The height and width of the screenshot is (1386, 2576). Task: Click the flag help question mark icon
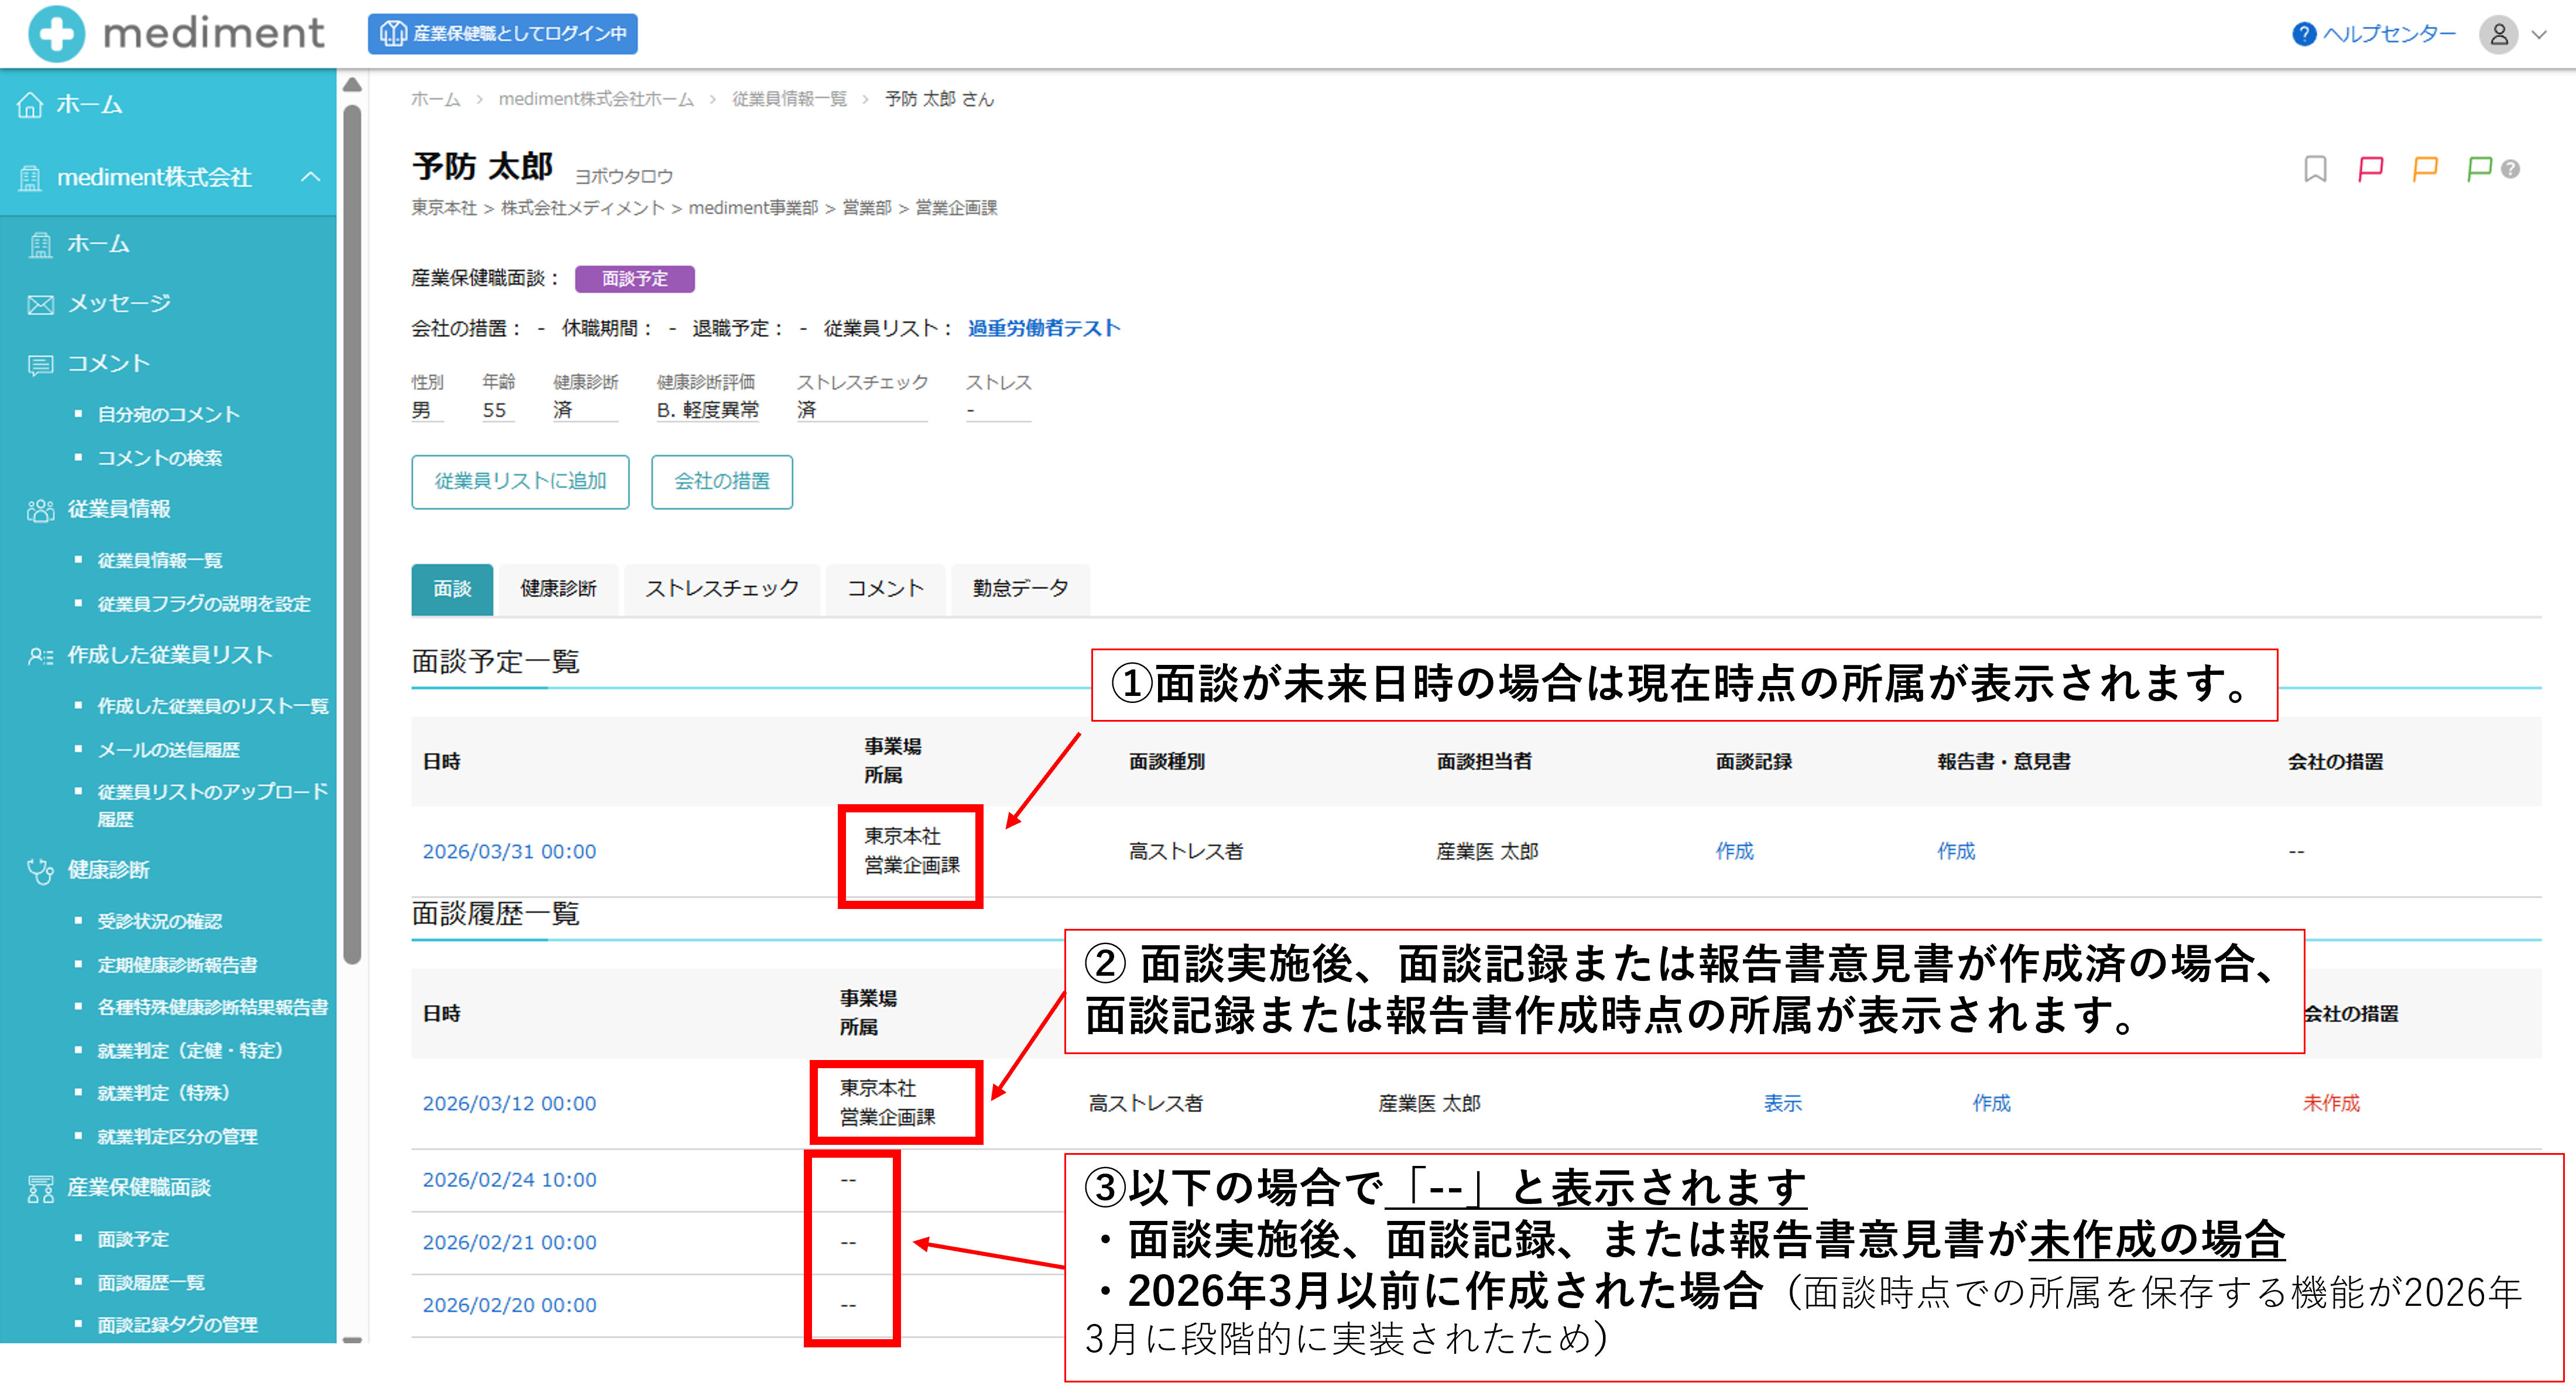pos(2510,170)
